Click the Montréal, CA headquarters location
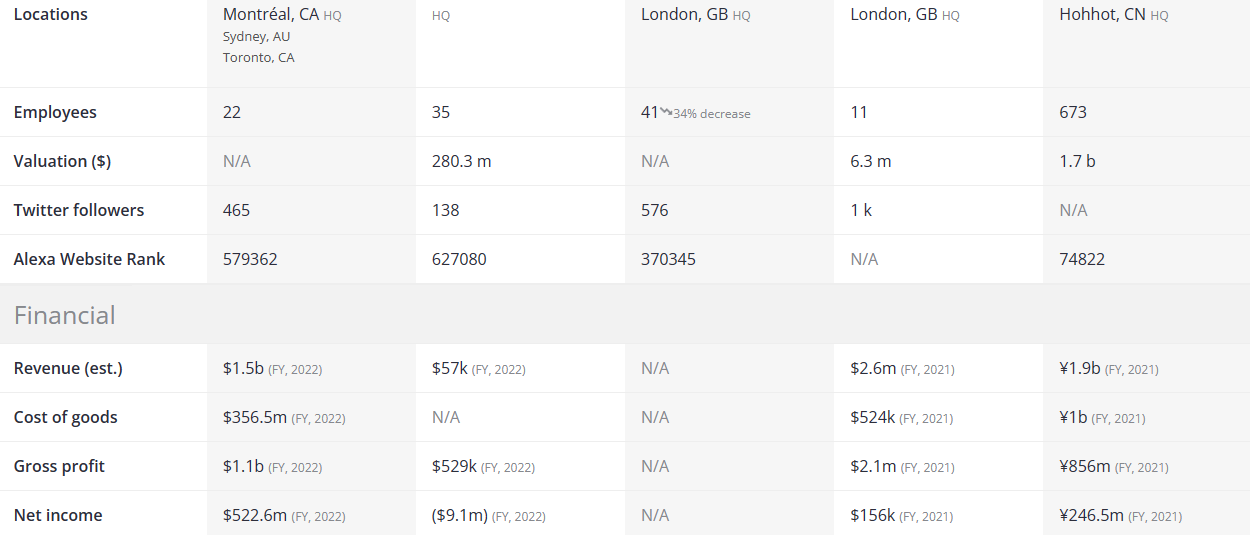 pos(271,15)
